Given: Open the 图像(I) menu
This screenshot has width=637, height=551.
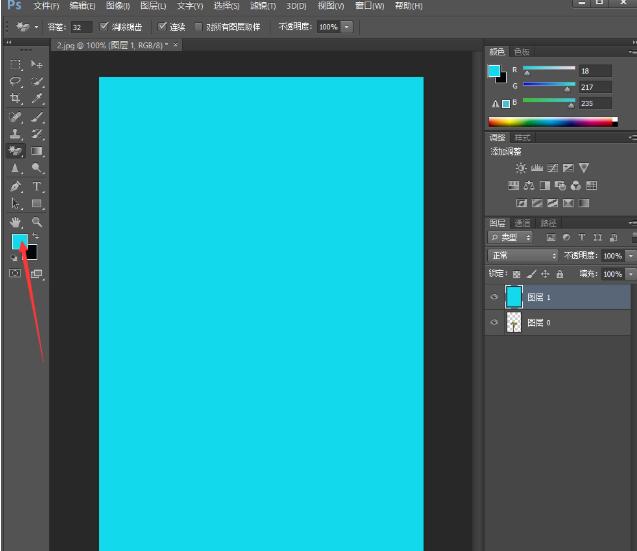Looking at the screenshot, I should point(117,6).
